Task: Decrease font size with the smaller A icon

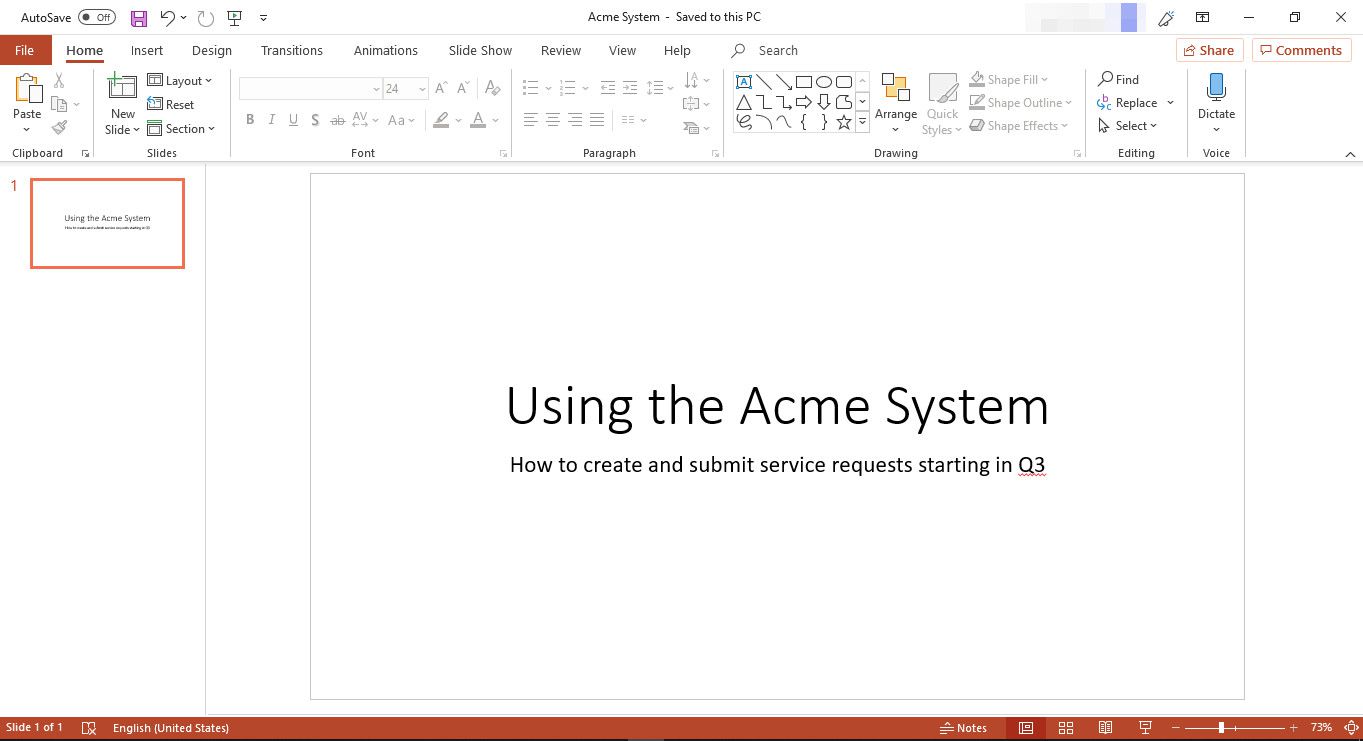Action: coord(463,89)
